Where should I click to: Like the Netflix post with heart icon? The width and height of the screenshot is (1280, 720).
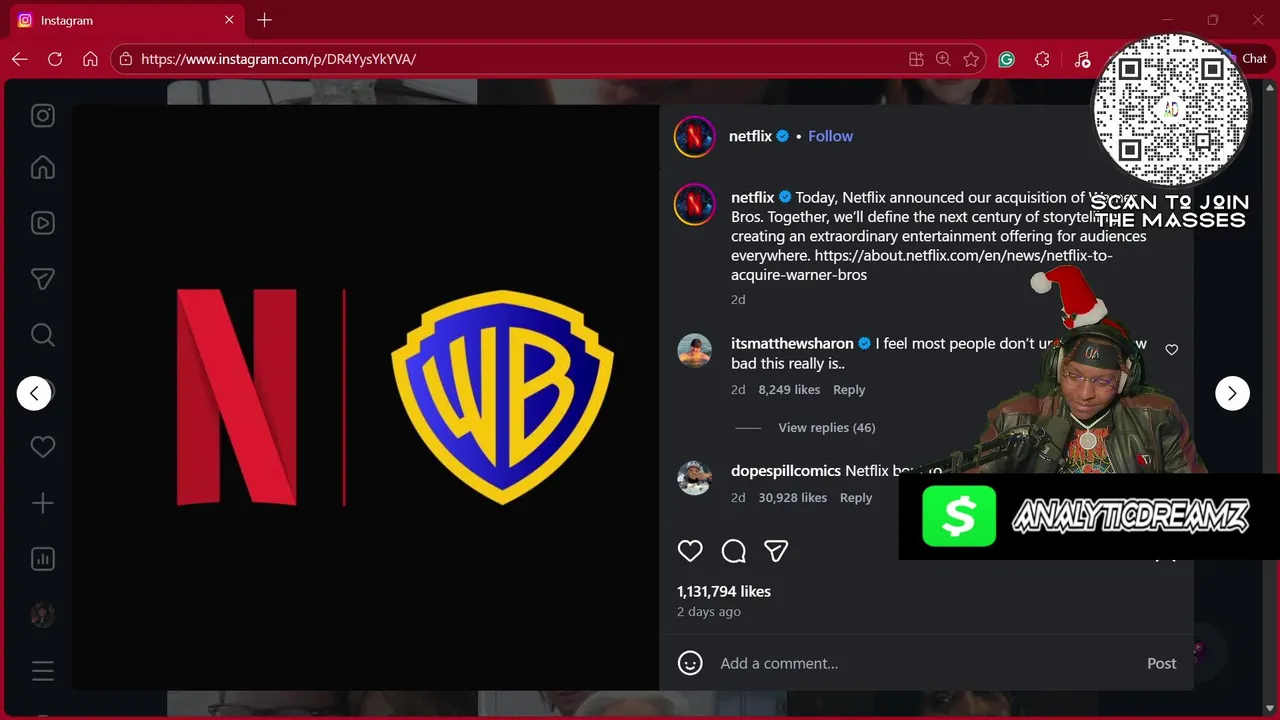click(690, 551)
